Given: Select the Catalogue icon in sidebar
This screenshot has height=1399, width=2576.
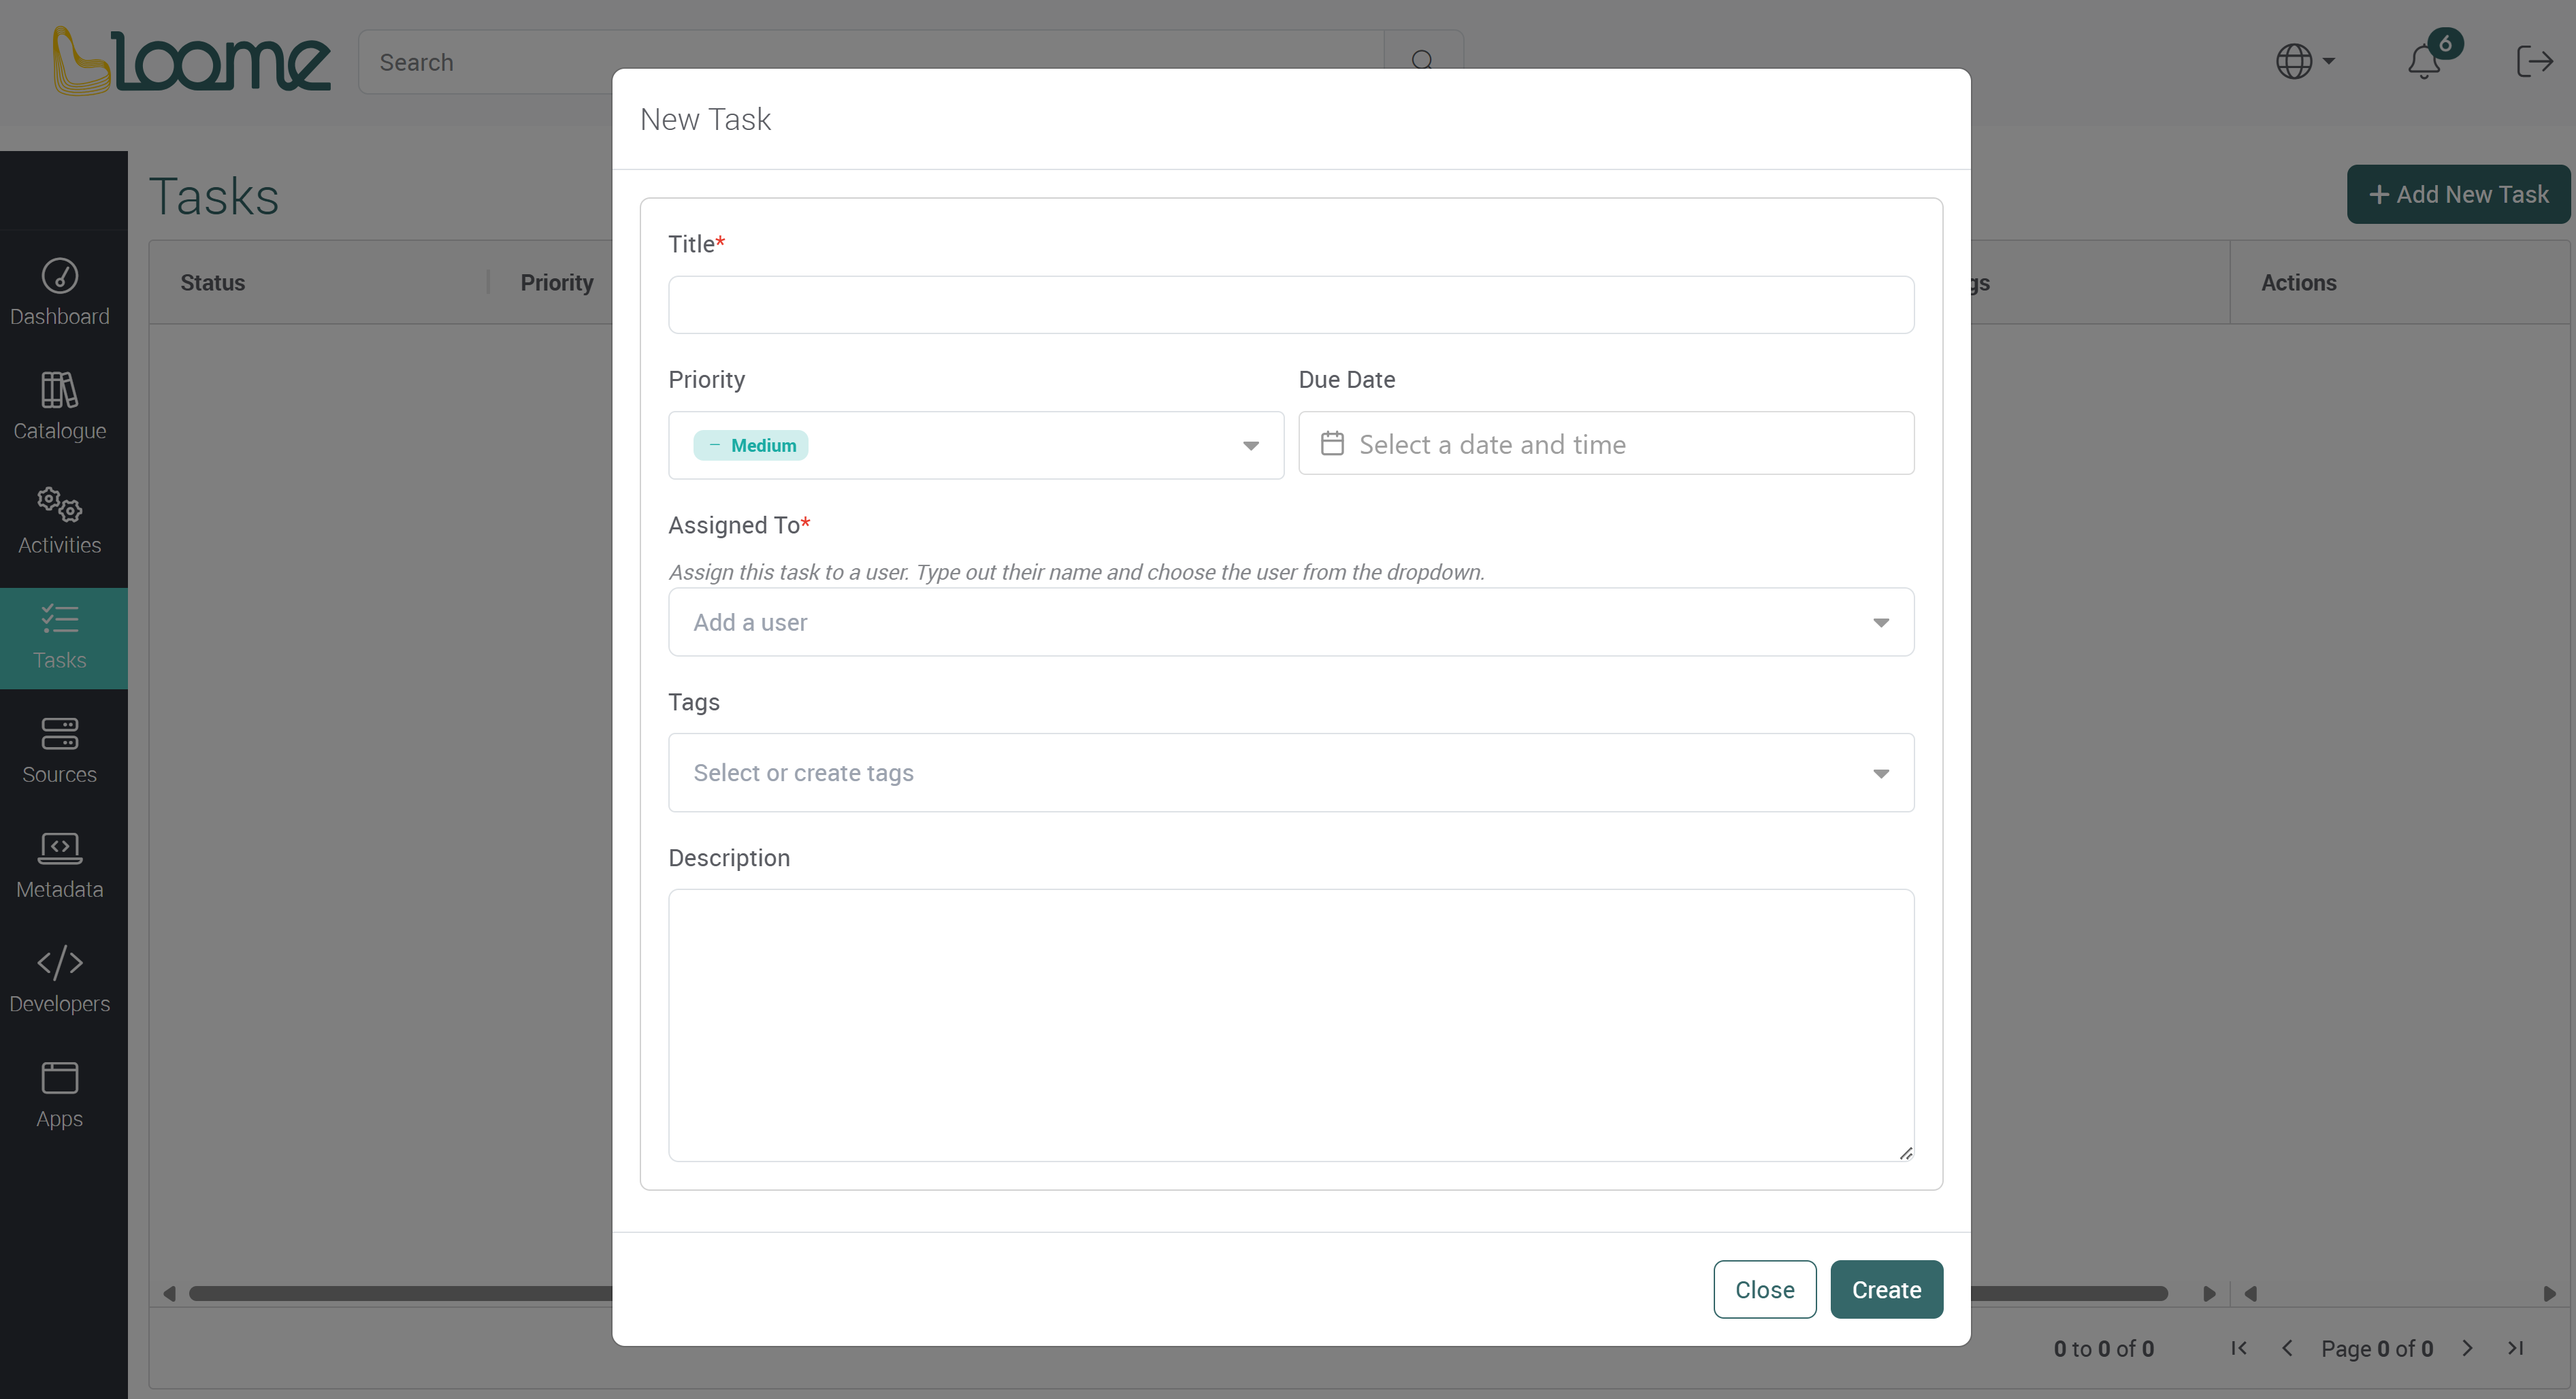Looking at the screenshot, I should point(60,405).
